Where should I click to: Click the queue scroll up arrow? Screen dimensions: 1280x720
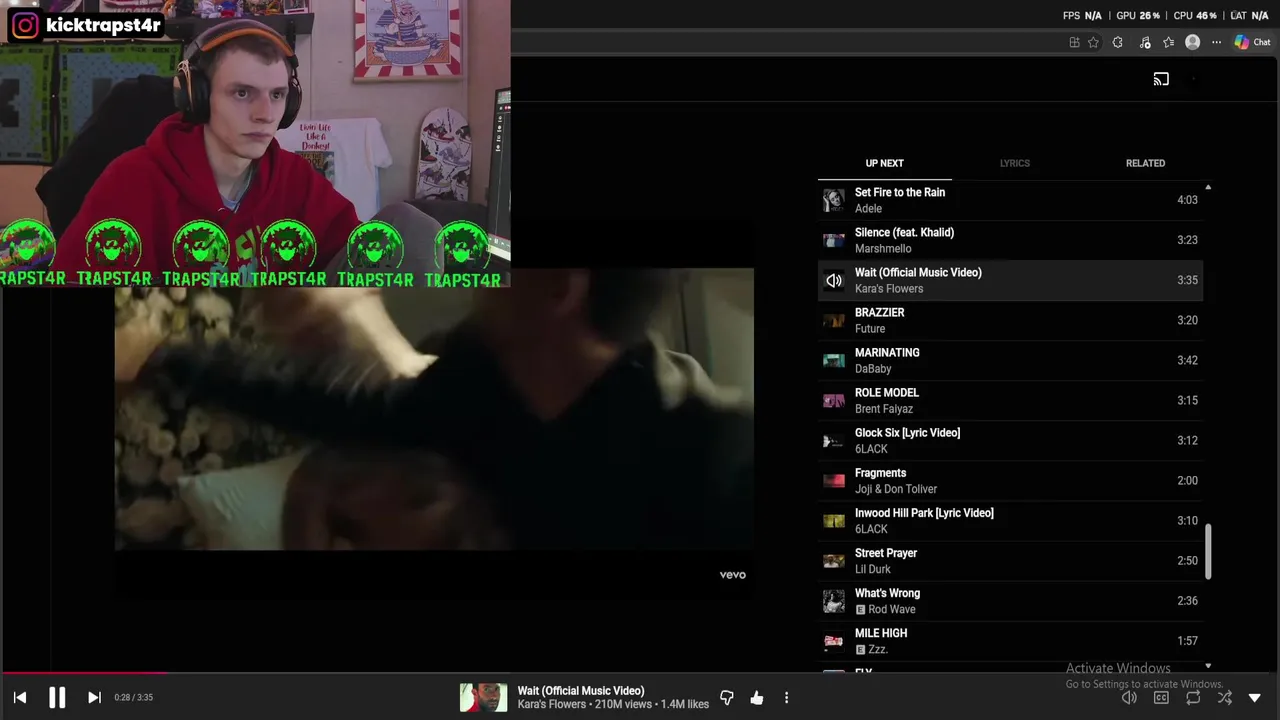point(1208,187)
